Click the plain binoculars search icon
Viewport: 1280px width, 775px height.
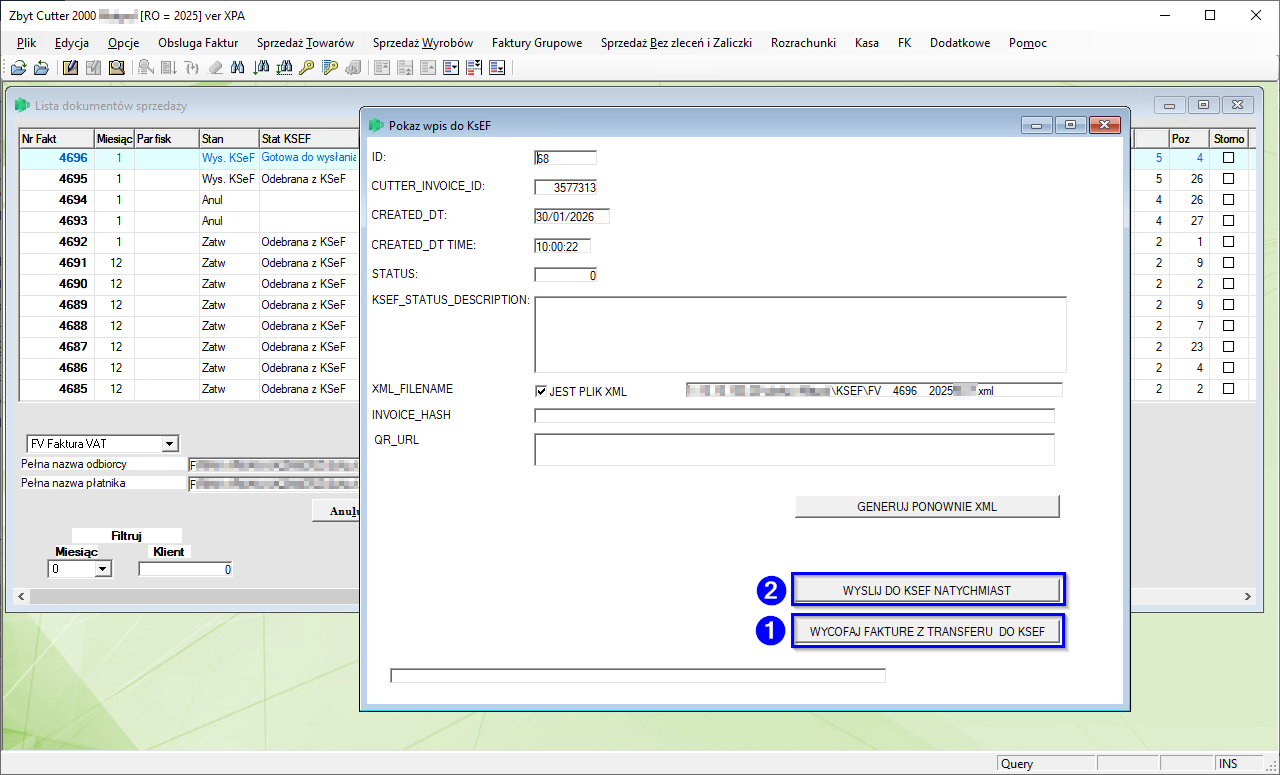click(x=237, y=68)
